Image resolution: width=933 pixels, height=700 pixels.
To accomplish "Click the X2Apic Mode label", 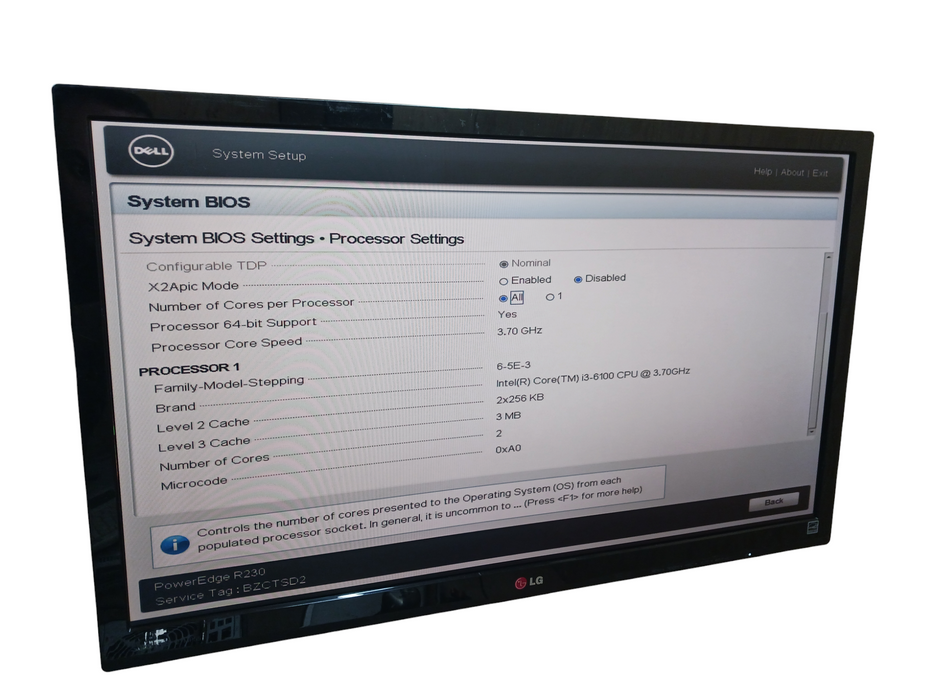I will pyautogui.click(x=193, y=286).
